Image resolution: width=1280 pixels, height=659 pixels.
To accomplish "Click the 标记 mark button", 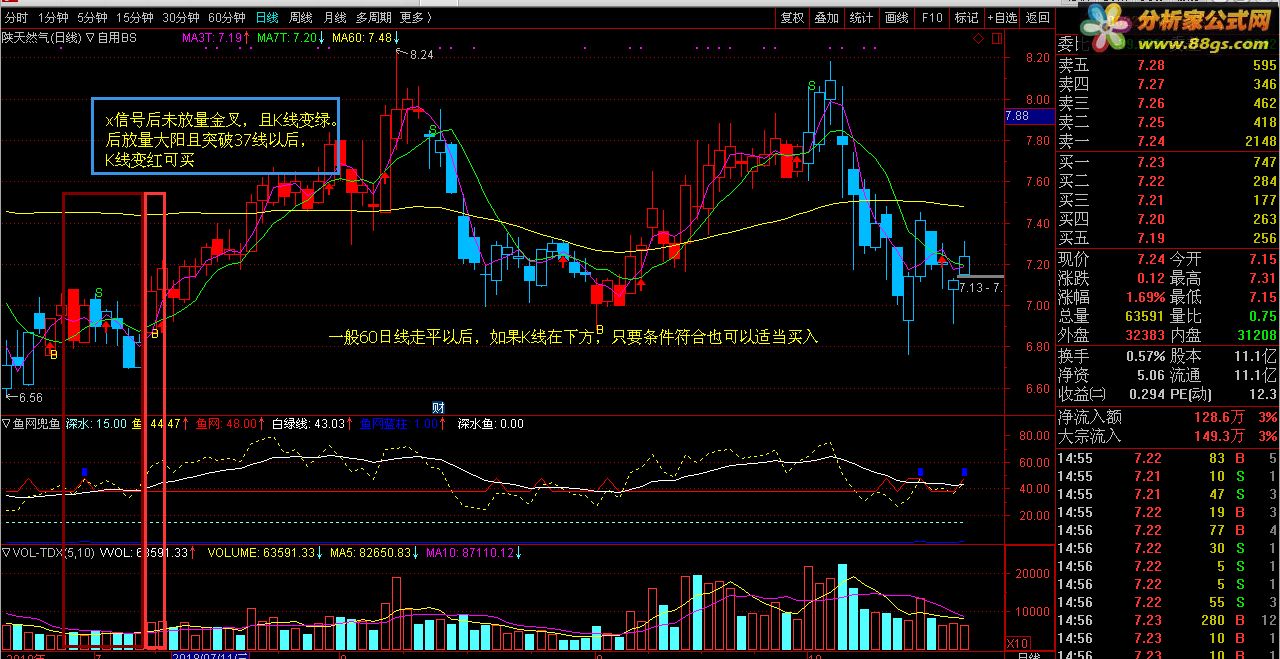I will click(966, 18).
